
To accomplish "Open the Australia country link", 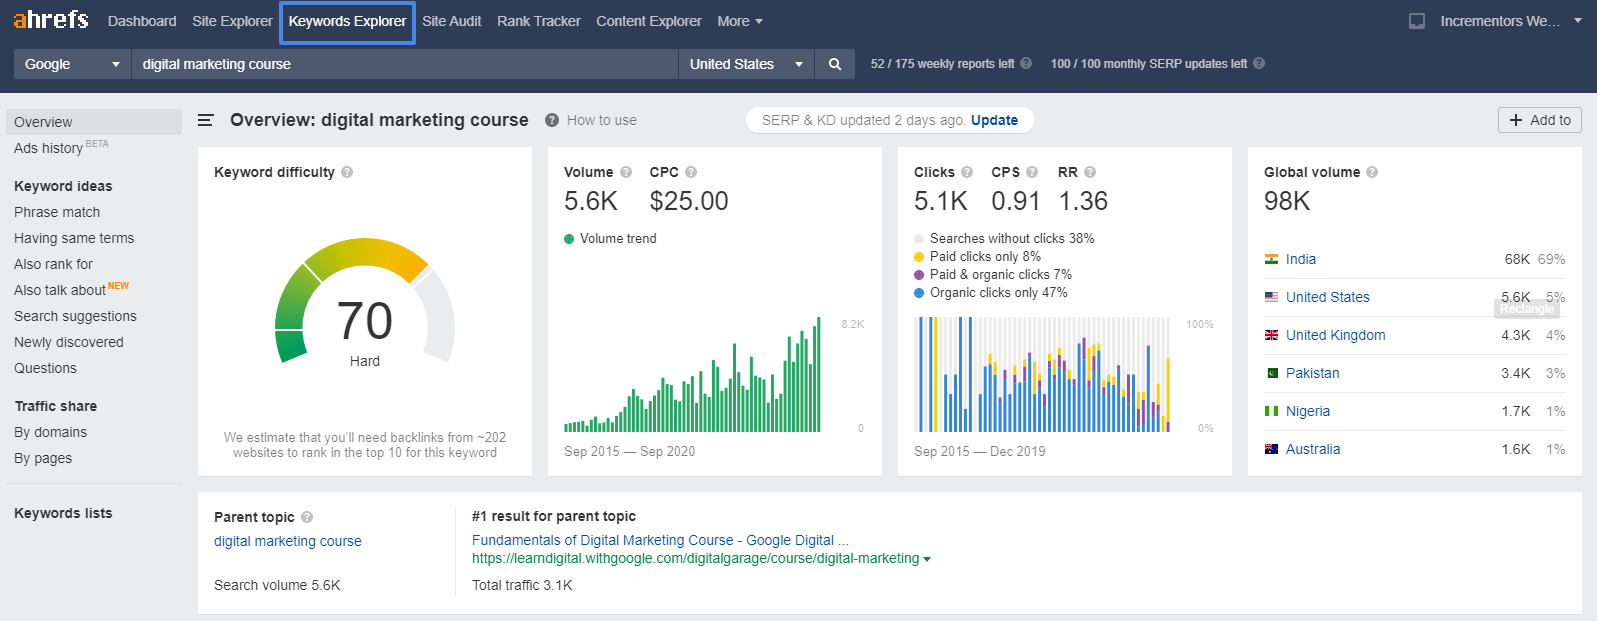I will click(1313, 449).
